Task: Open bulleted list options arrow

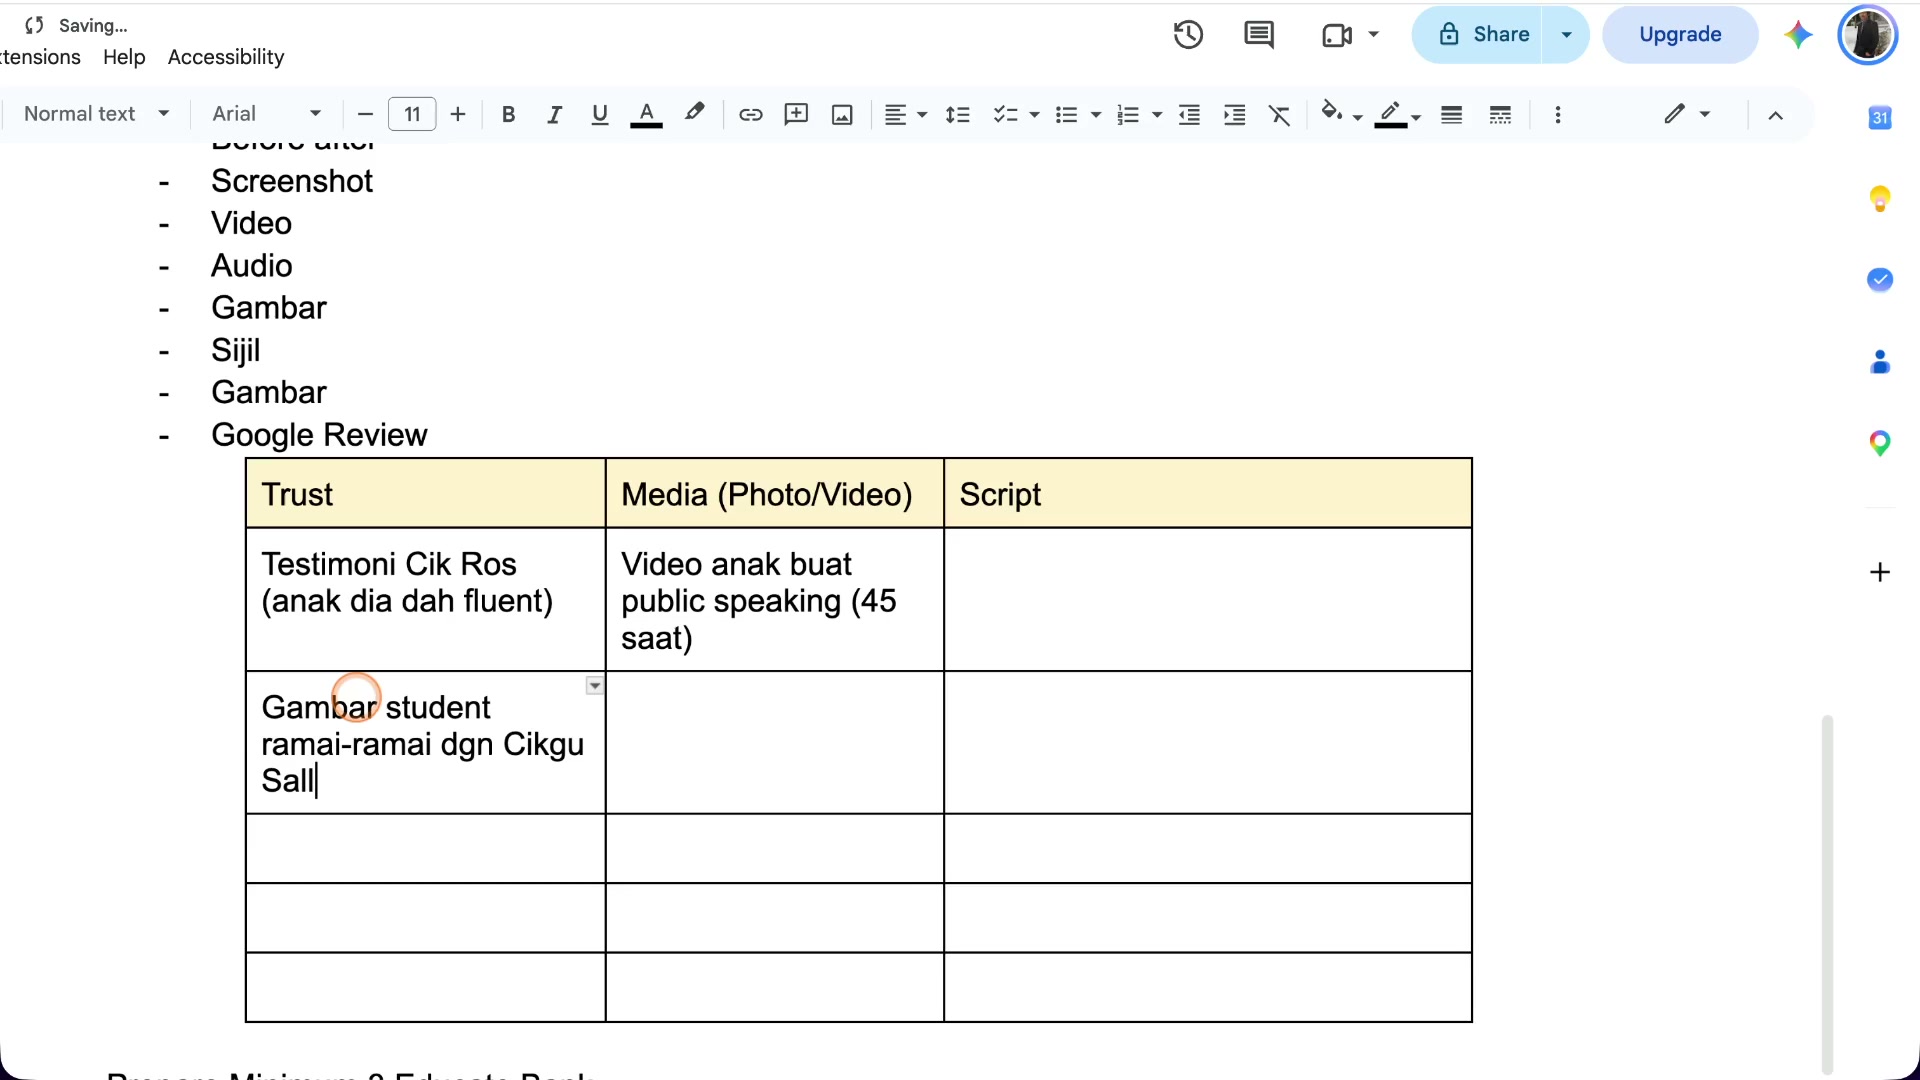Action: click(1096, 115)
